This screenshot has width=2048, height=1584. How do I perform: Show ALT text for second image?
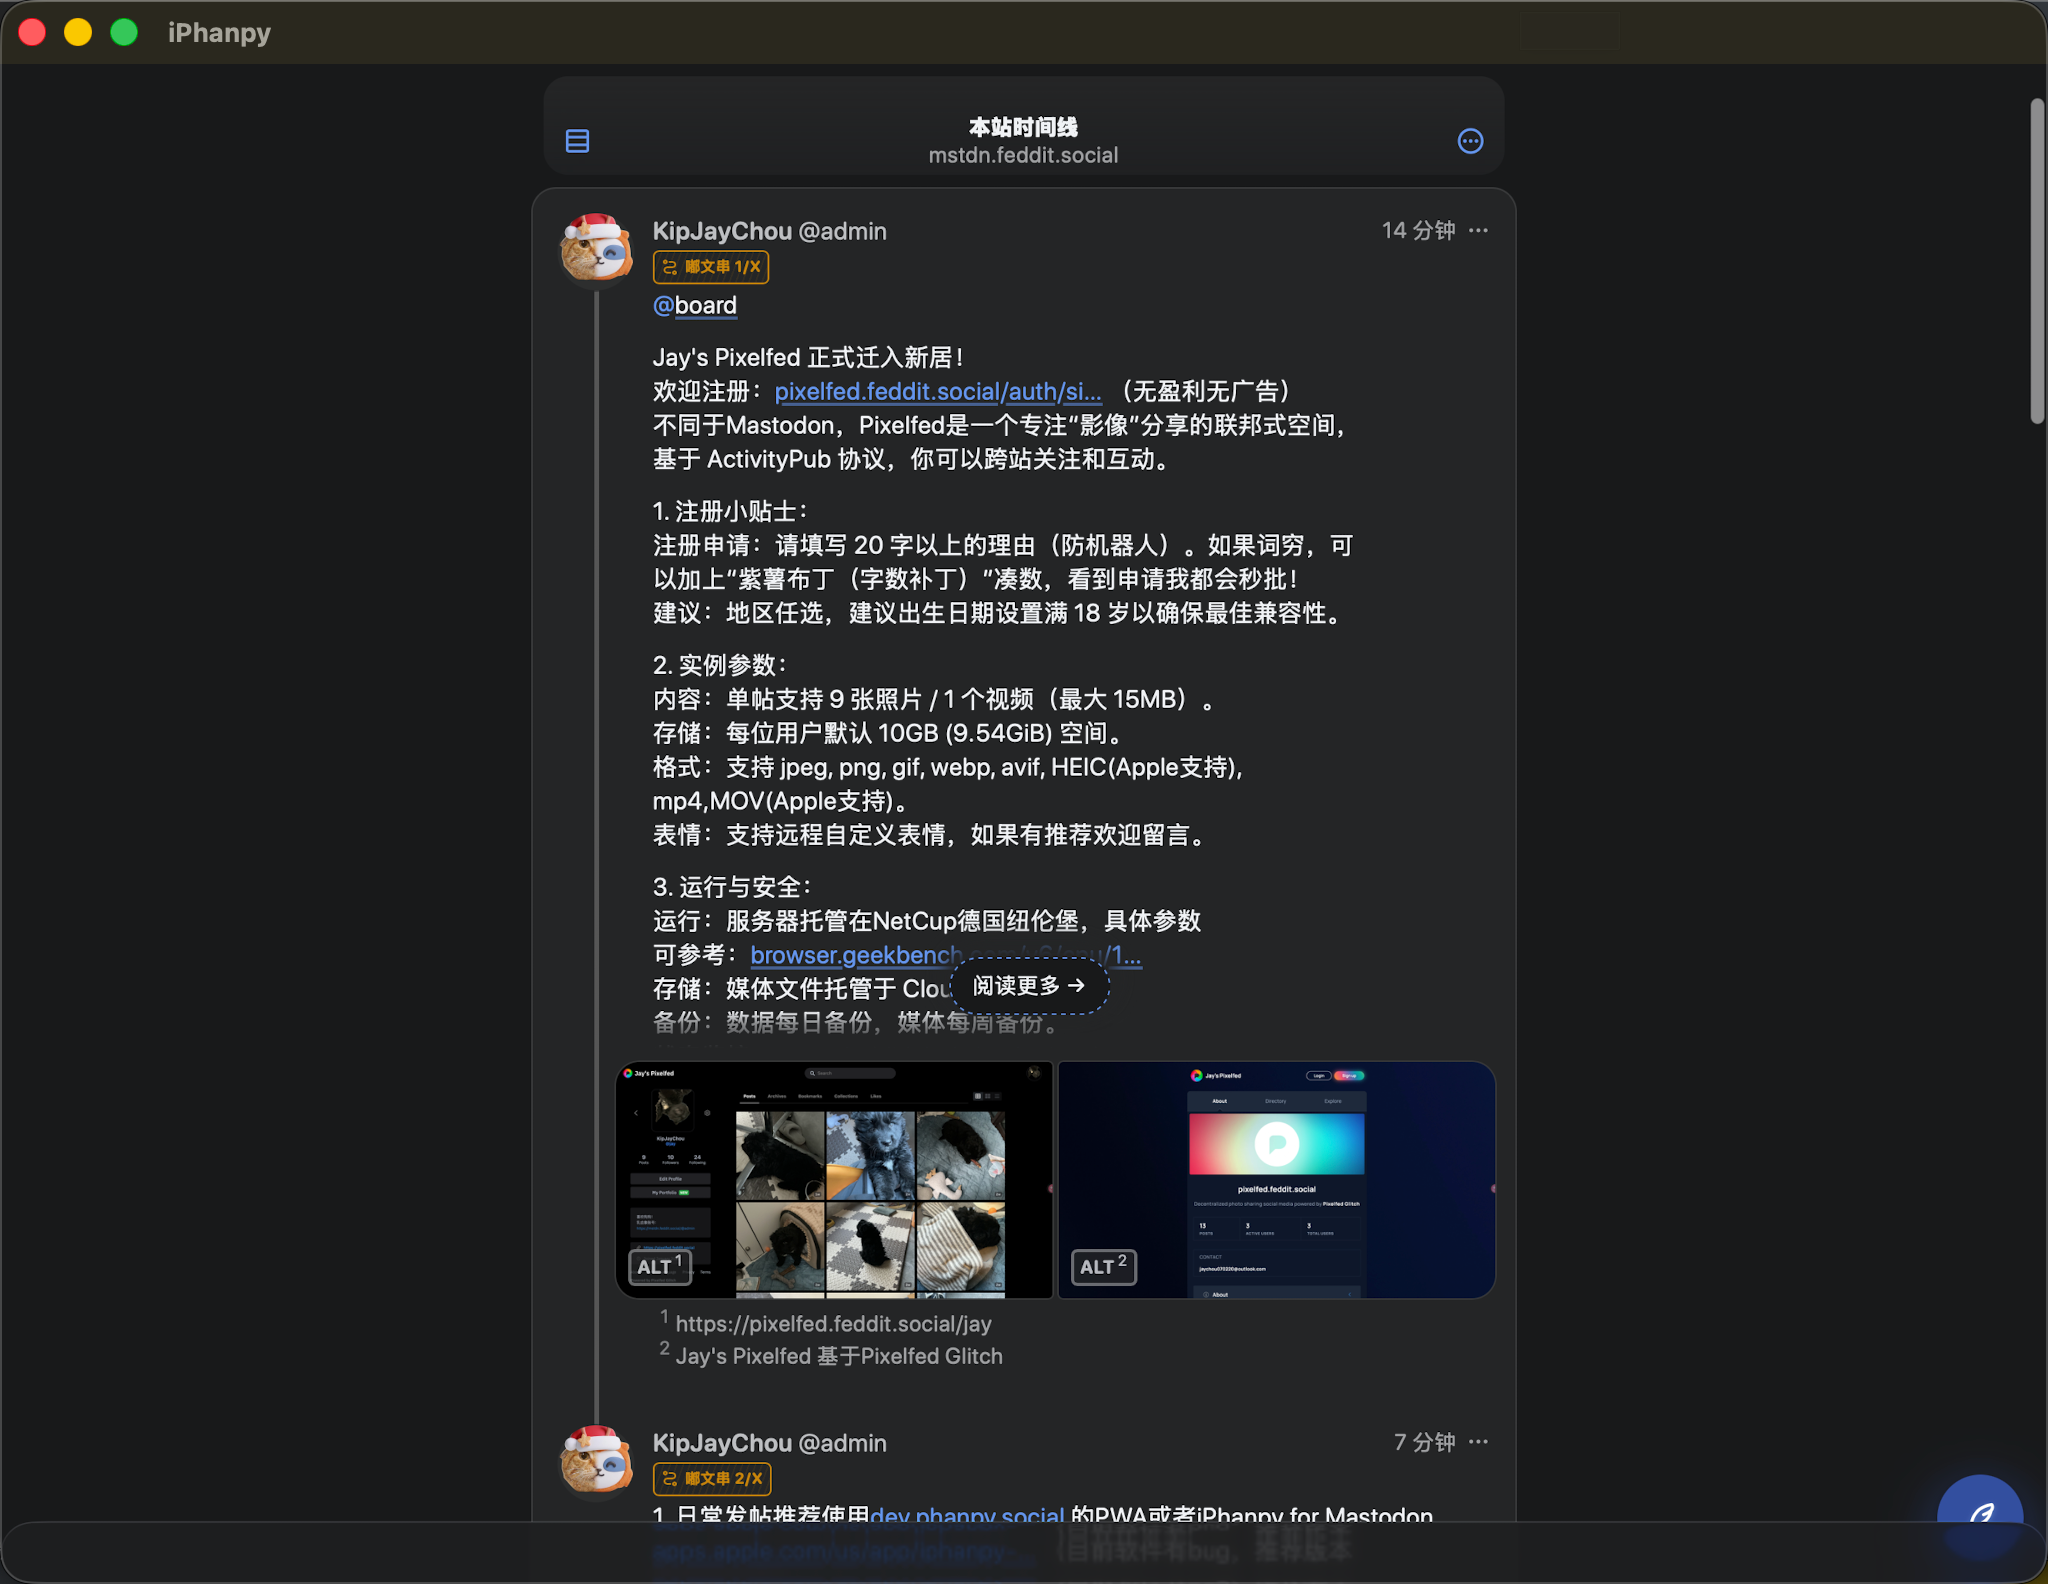click(x=1102, y=1266)
